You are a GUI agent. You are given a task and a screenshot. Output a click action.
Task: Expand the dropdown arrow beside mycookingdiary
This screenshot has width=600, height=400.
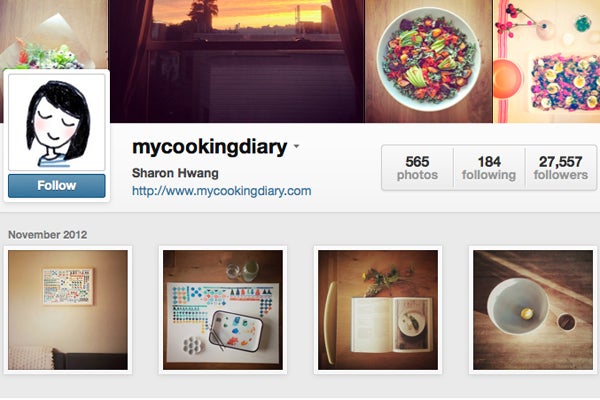(x=297, y=146)
